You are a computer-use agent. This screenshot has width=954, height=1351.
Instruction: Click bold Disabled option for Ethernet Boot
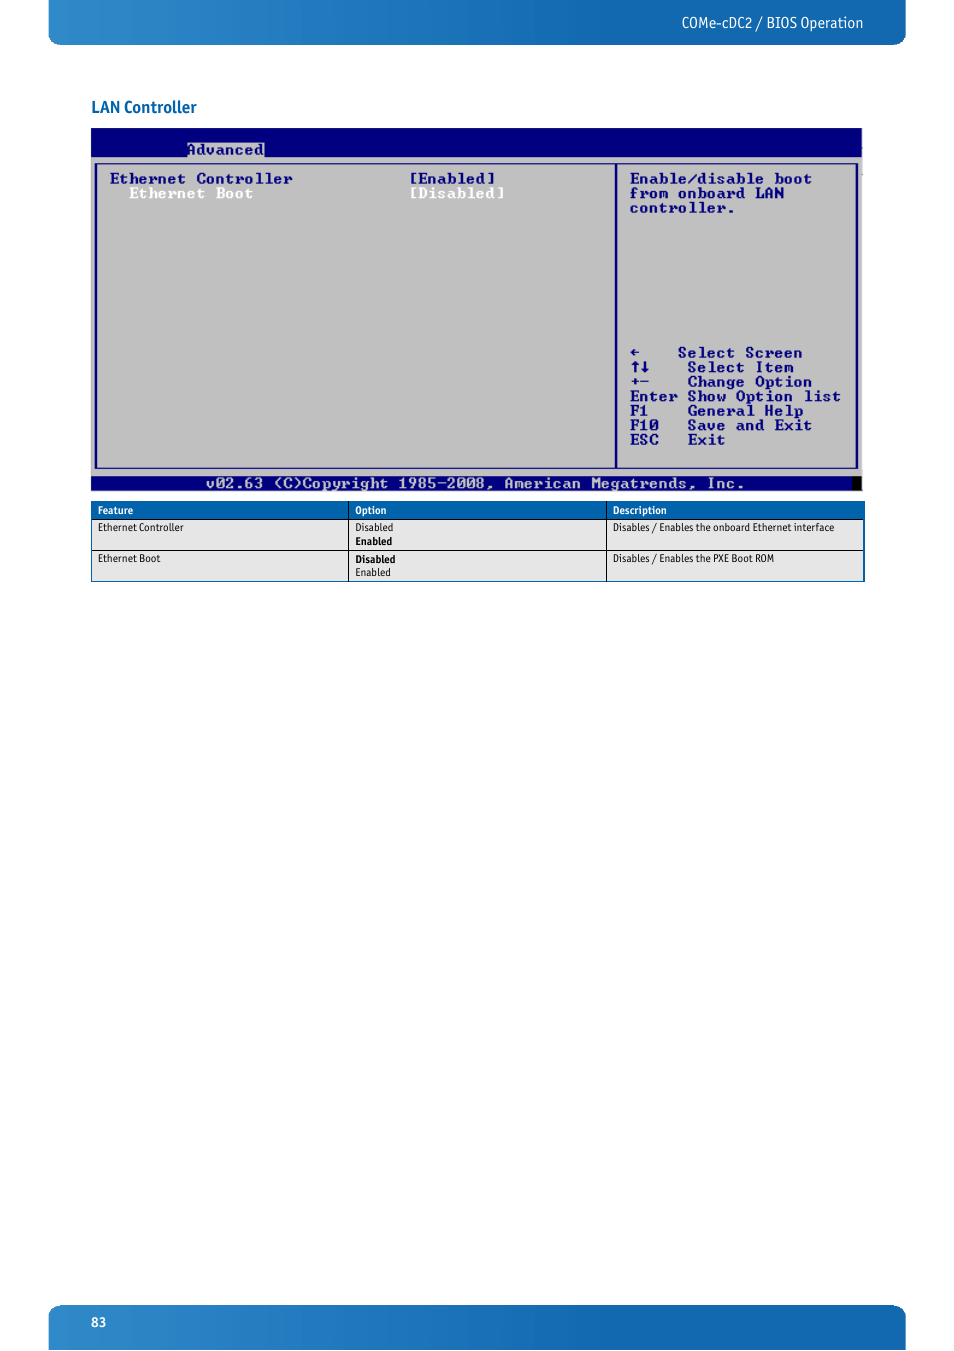(375, 560)
